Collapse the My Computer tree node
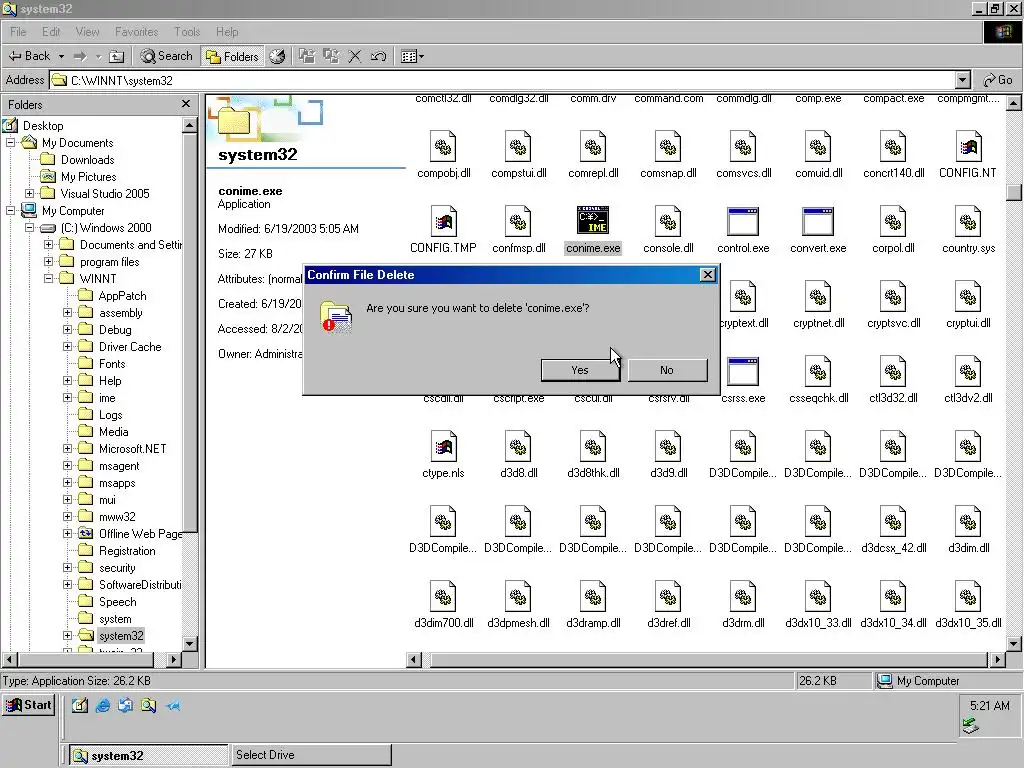 pos(10,210)
